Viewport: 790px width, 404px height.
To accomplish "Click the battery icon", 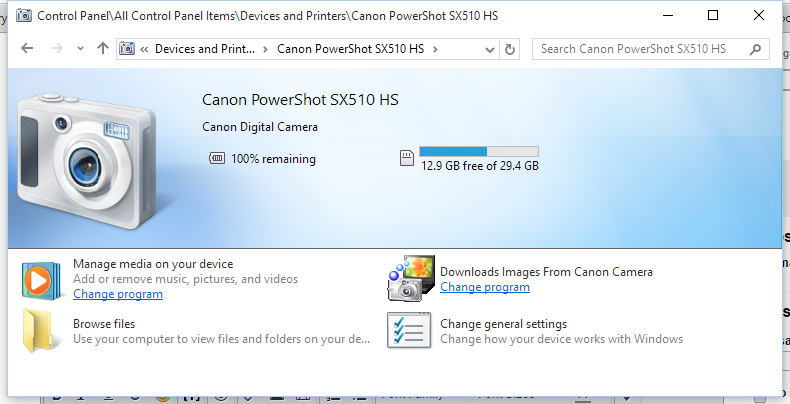I will [217, 159].
